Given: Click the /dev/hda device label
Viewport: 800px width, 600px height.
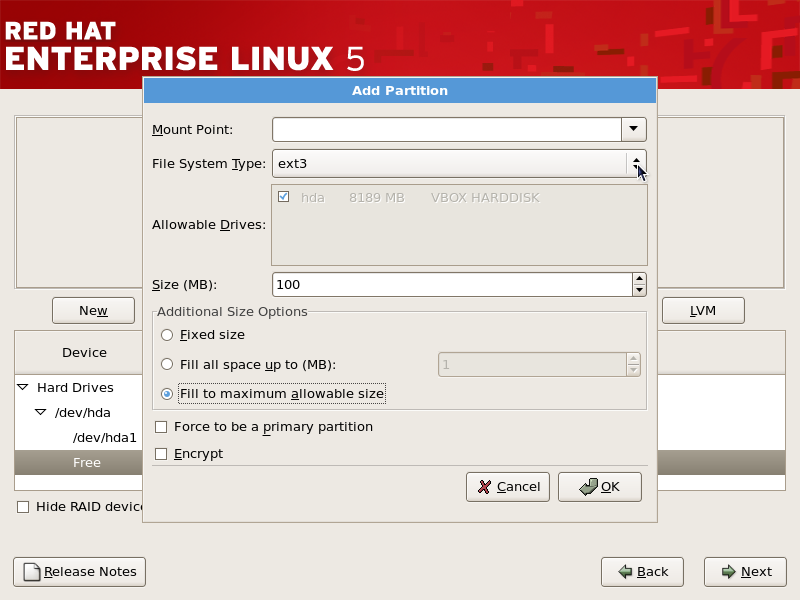Looking at the screenshot, I should click(83, 413).
